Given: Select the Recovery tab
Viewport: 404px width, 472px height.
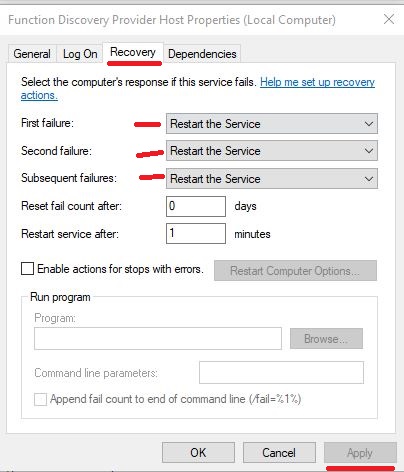Looking at the screenshot, I should click(x=133, y=52).
